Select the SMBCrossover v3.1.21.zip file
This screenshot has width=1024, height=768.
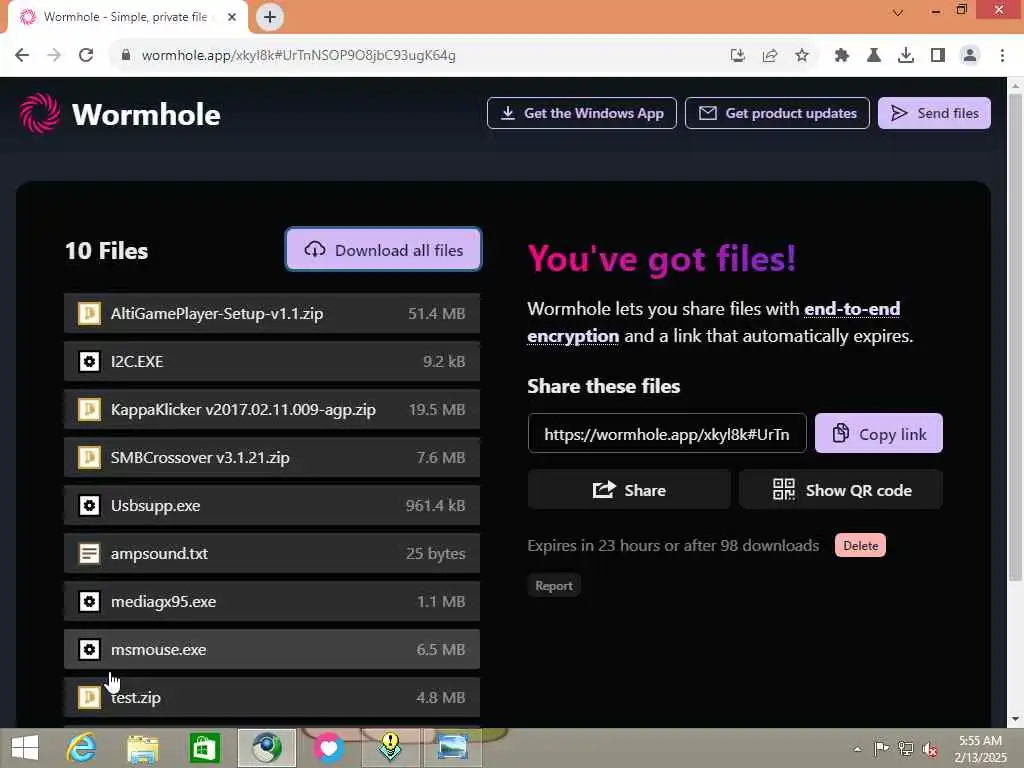(272, 457)
